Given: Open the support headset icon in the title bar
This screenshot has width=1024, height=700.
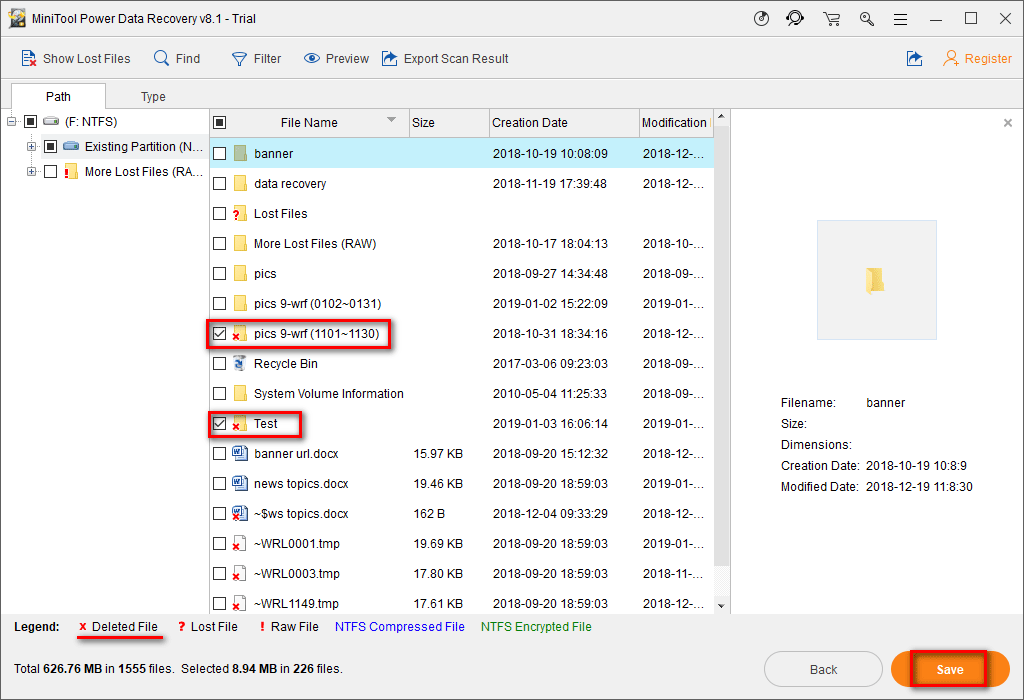Looking at the screenshot, I should [795, 18].
